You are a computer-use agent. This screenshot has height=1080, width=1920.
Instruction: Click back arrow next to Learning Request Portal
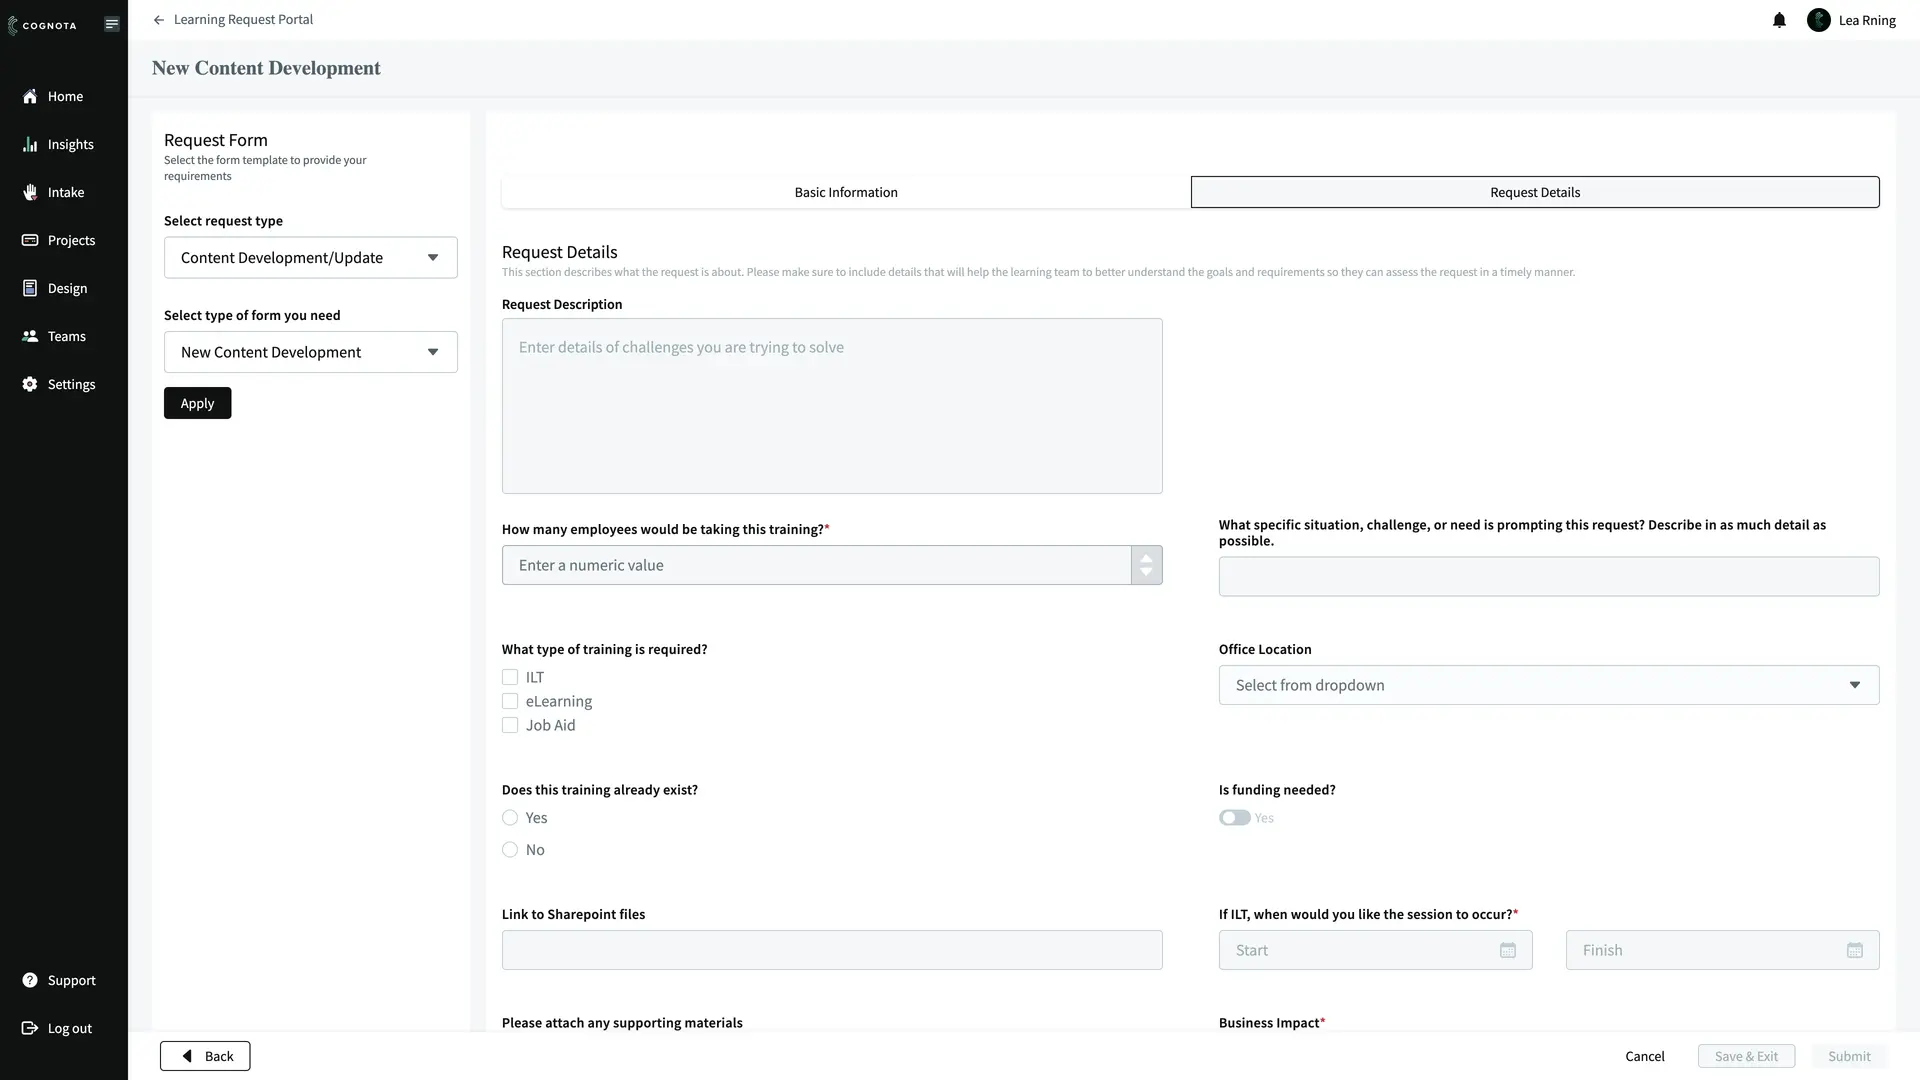[159, 20]
